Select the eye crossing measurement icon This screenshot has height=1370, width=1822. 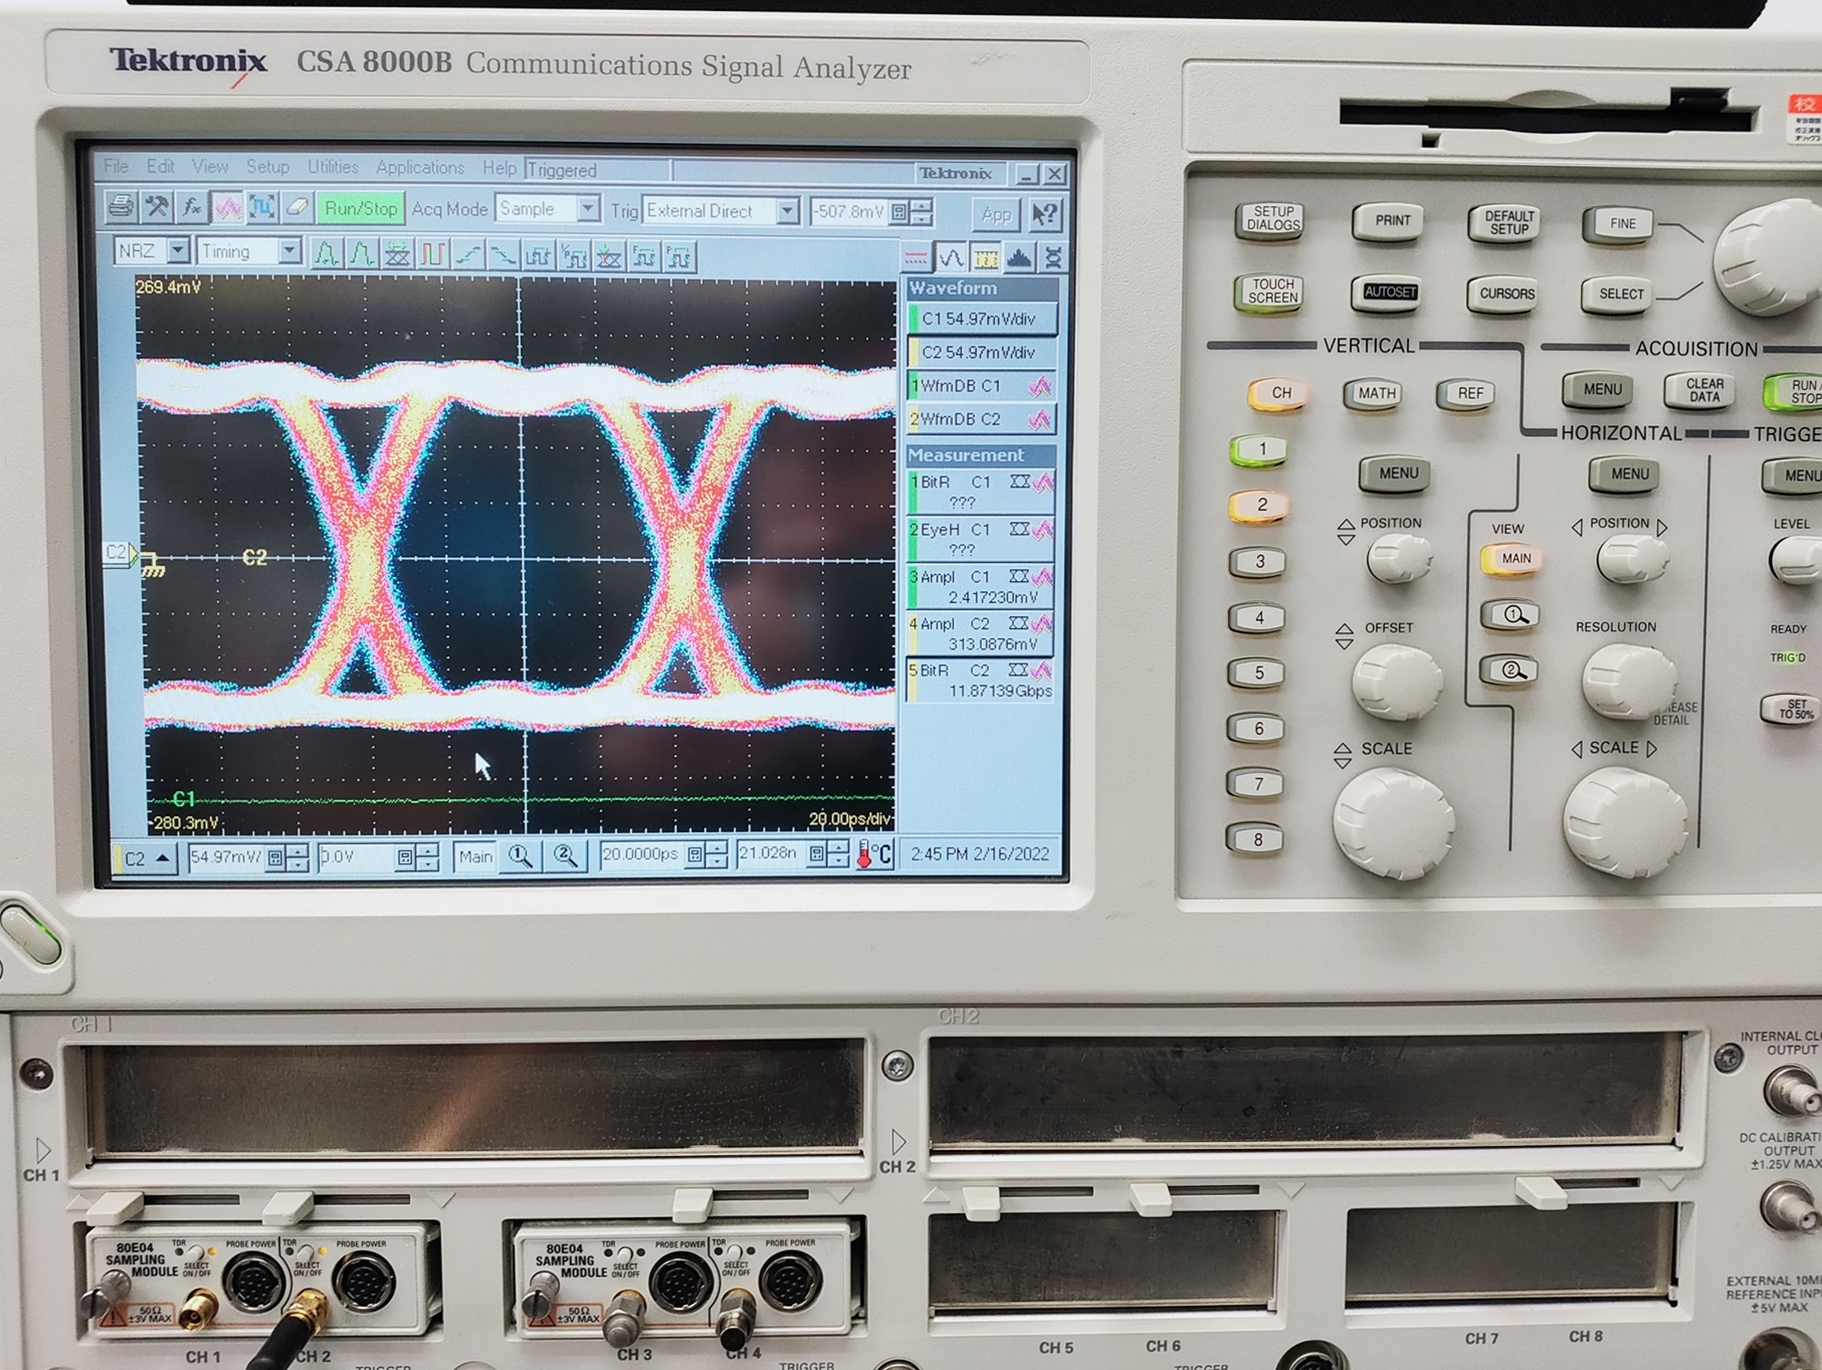pyautogui.click(x=397, y=256)
